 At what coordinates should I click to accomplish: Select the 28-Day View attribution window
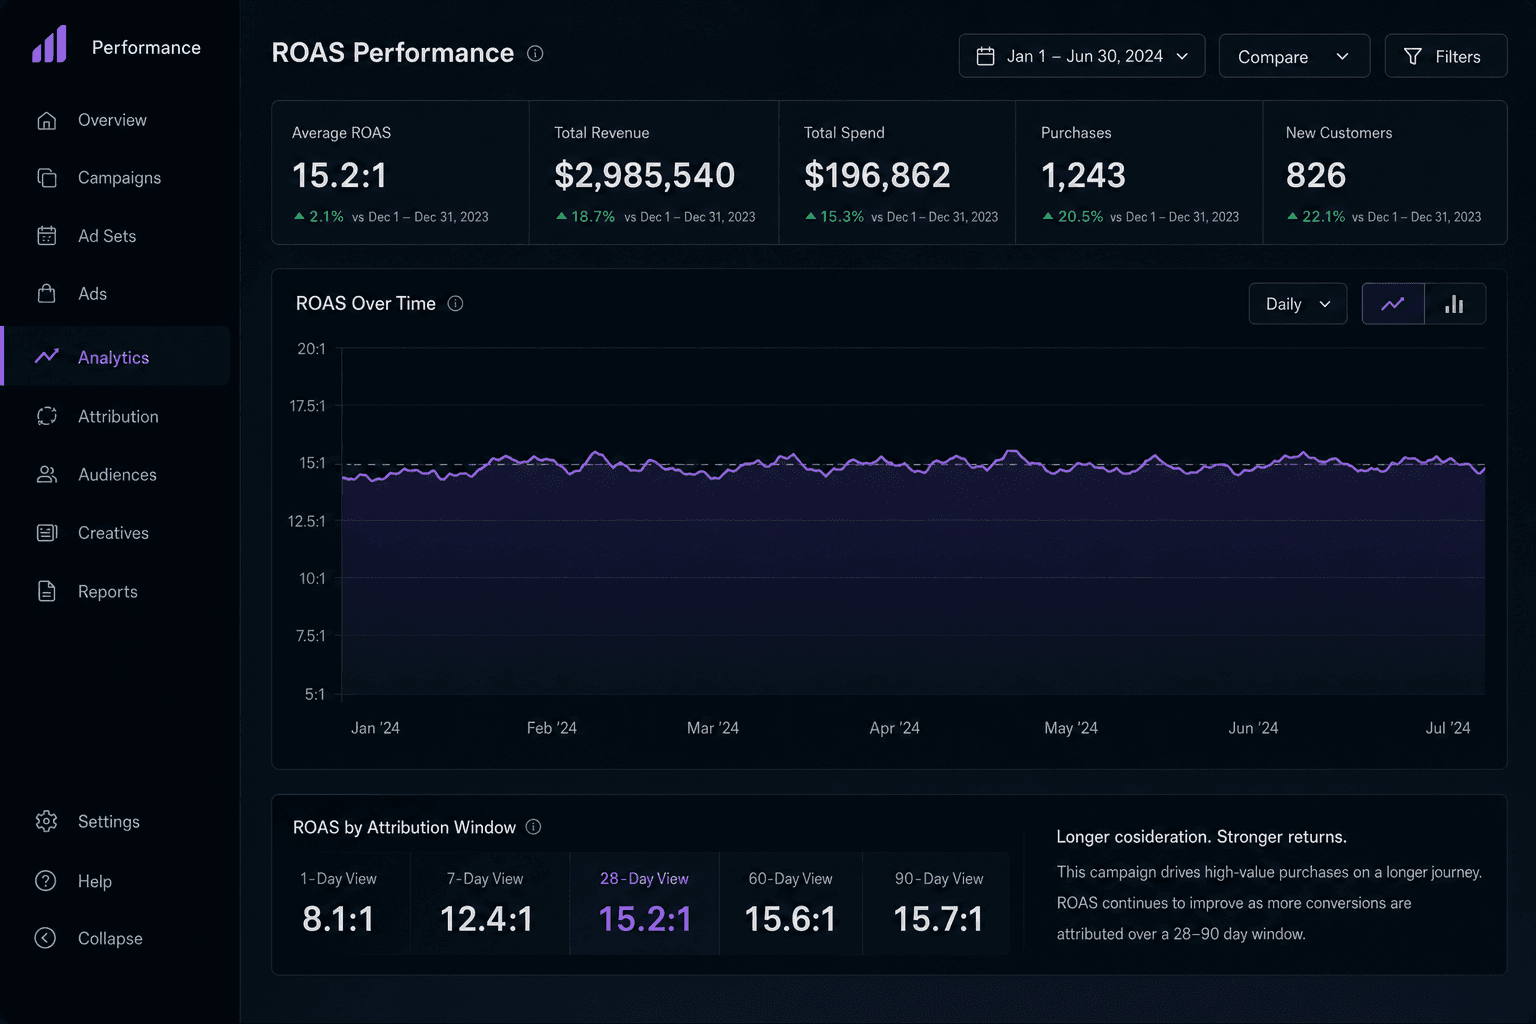[644, 903]
